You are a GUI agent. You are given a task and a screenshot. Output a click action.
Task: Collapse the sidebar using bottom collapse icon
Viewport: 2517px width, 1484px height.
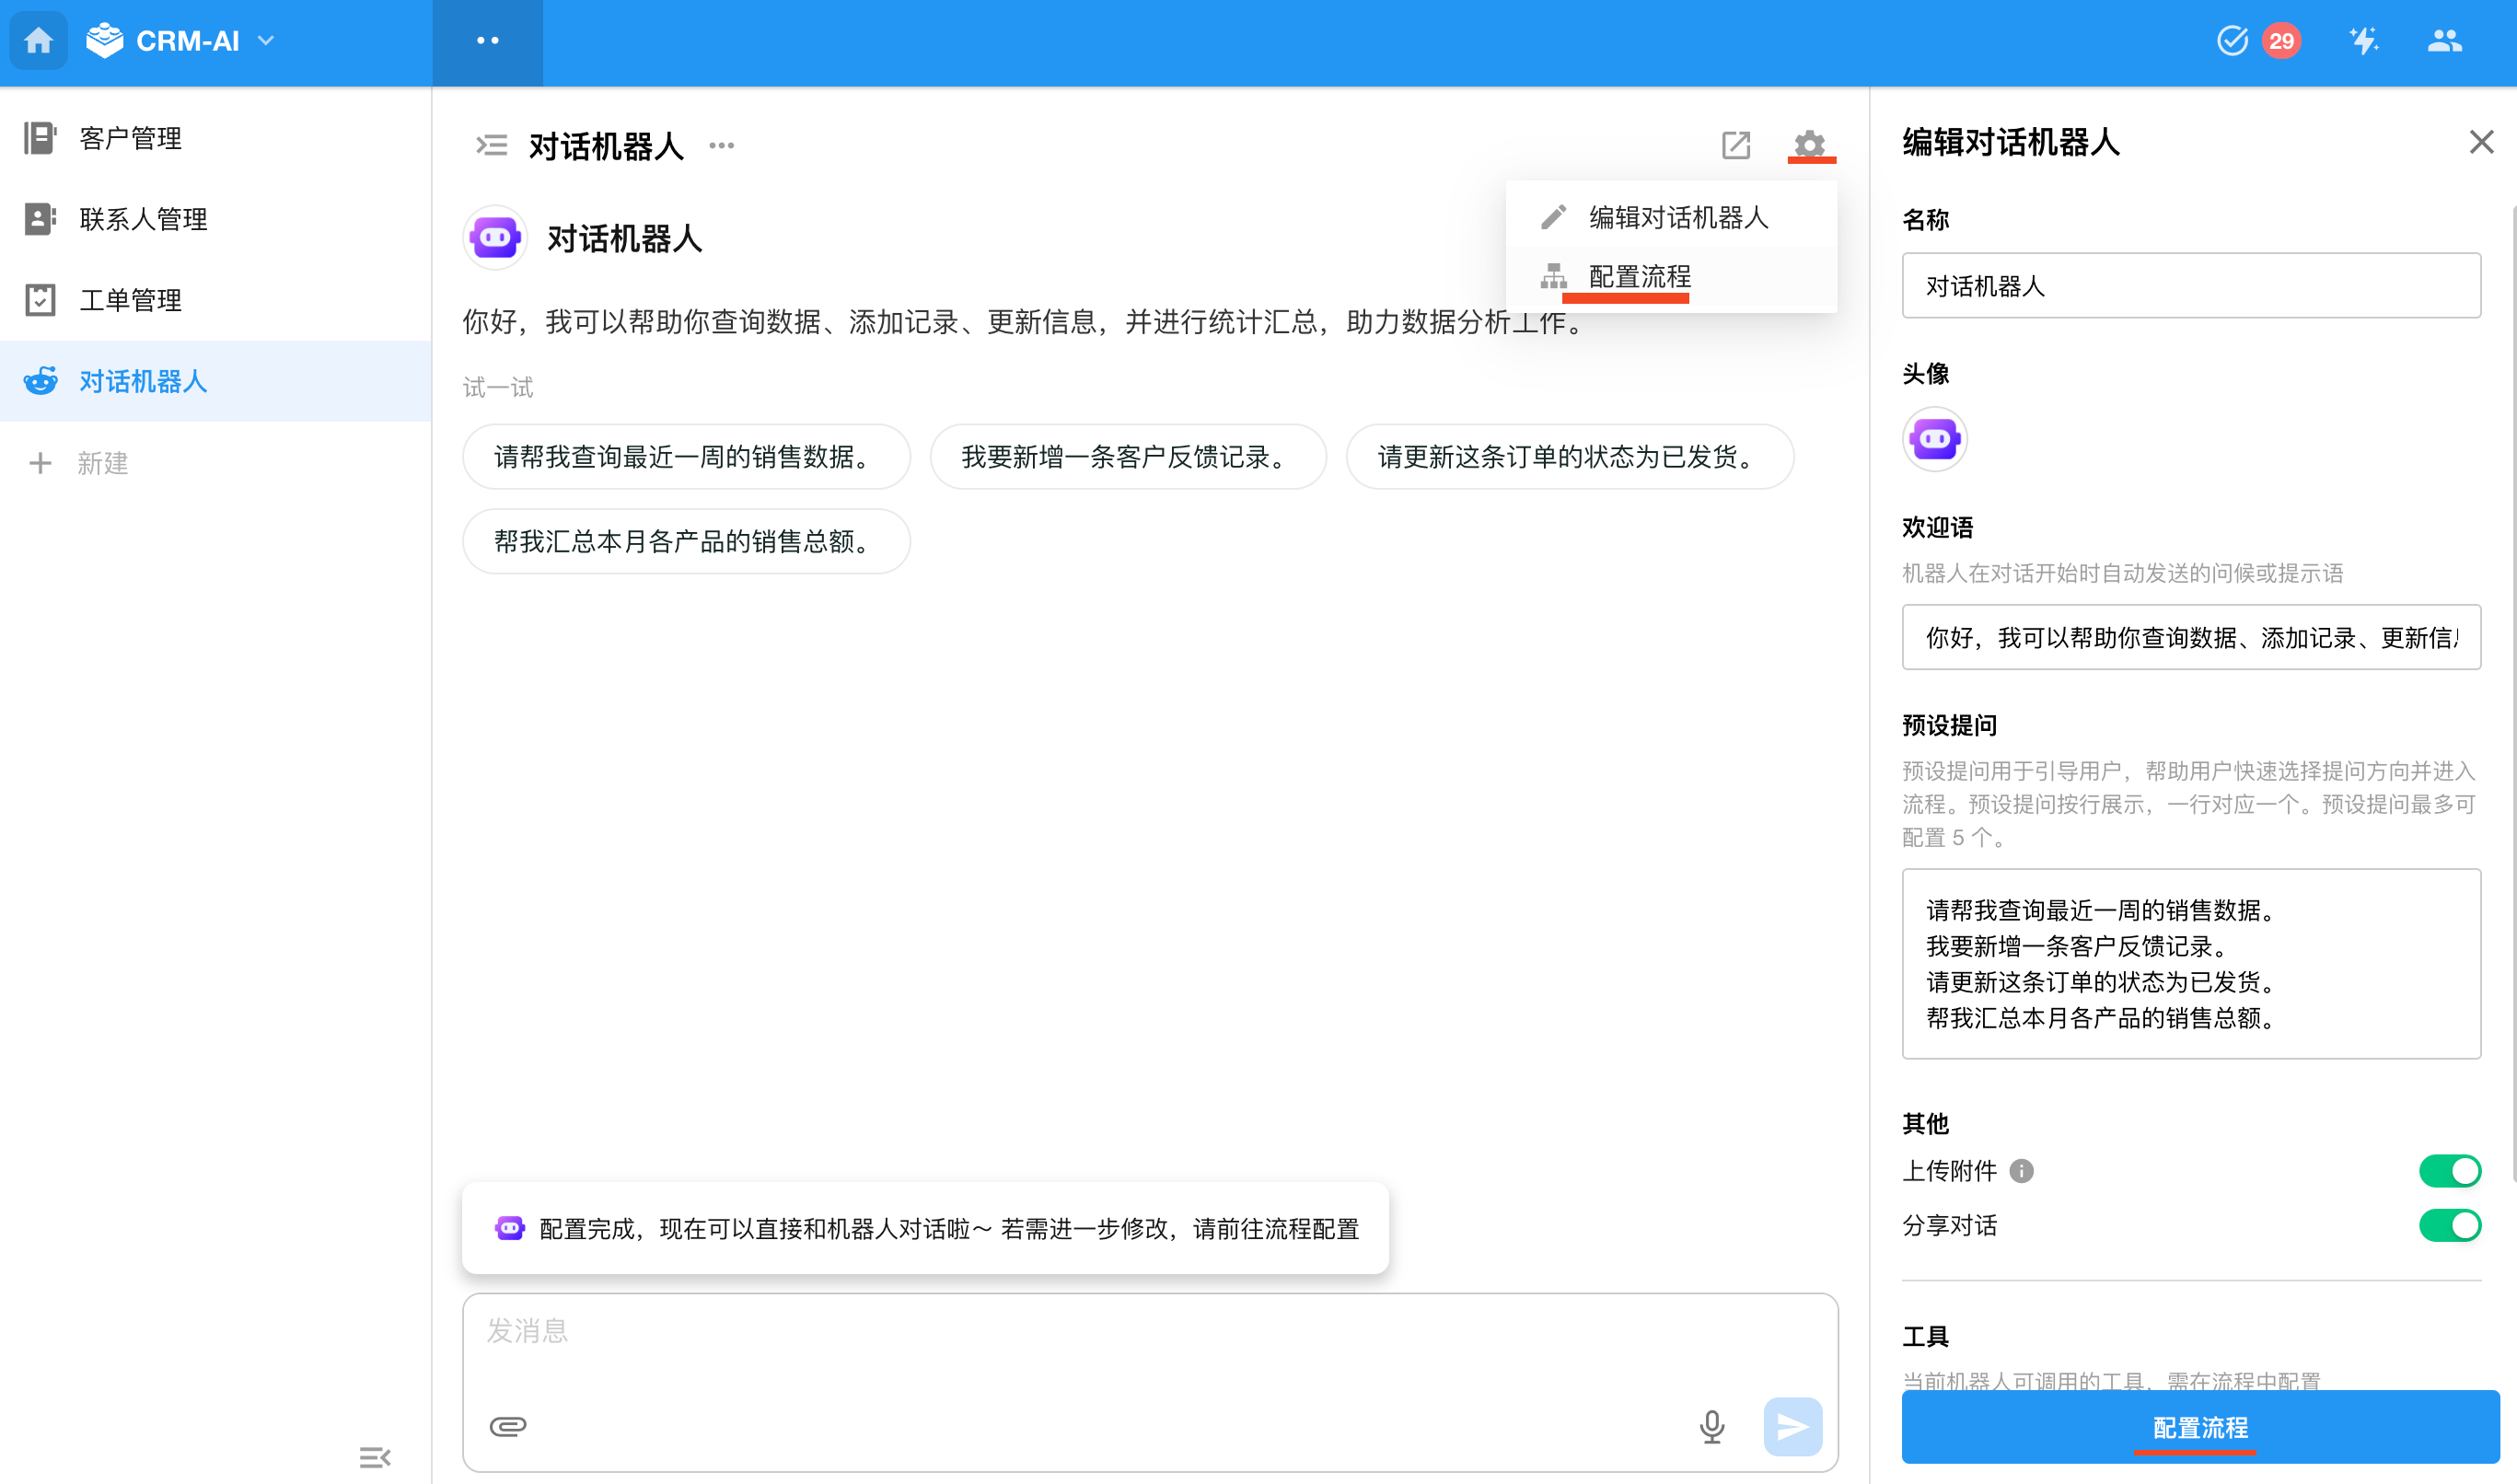pyautogui.click(x=374, y=1456)
